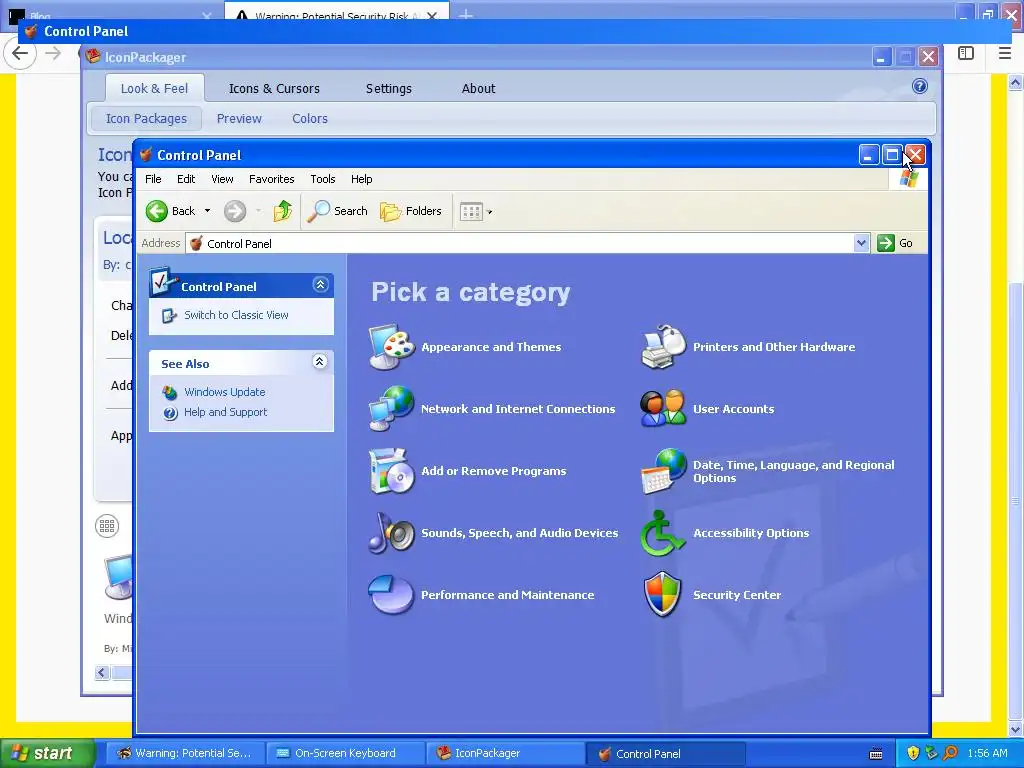1024x768 pixels.
Task: Click the tray security shield icon
Action: pyautogui.click(x=913, y=753)
